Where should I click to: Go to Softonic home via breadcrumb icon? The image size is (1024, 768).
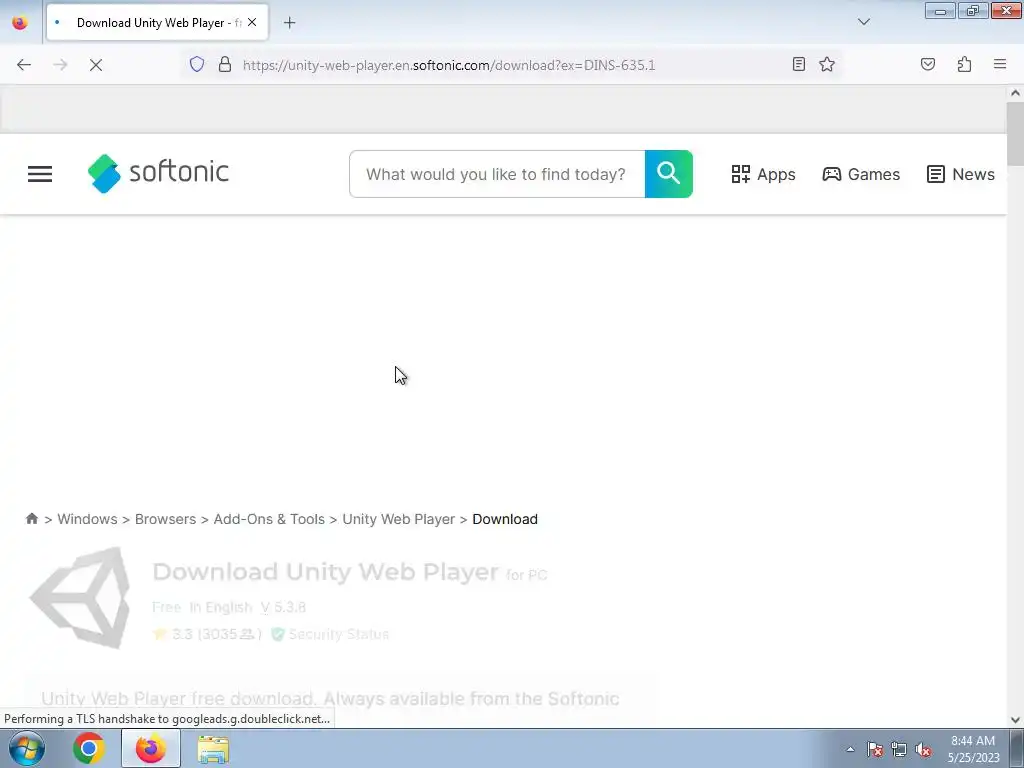(x=31, y=519)
